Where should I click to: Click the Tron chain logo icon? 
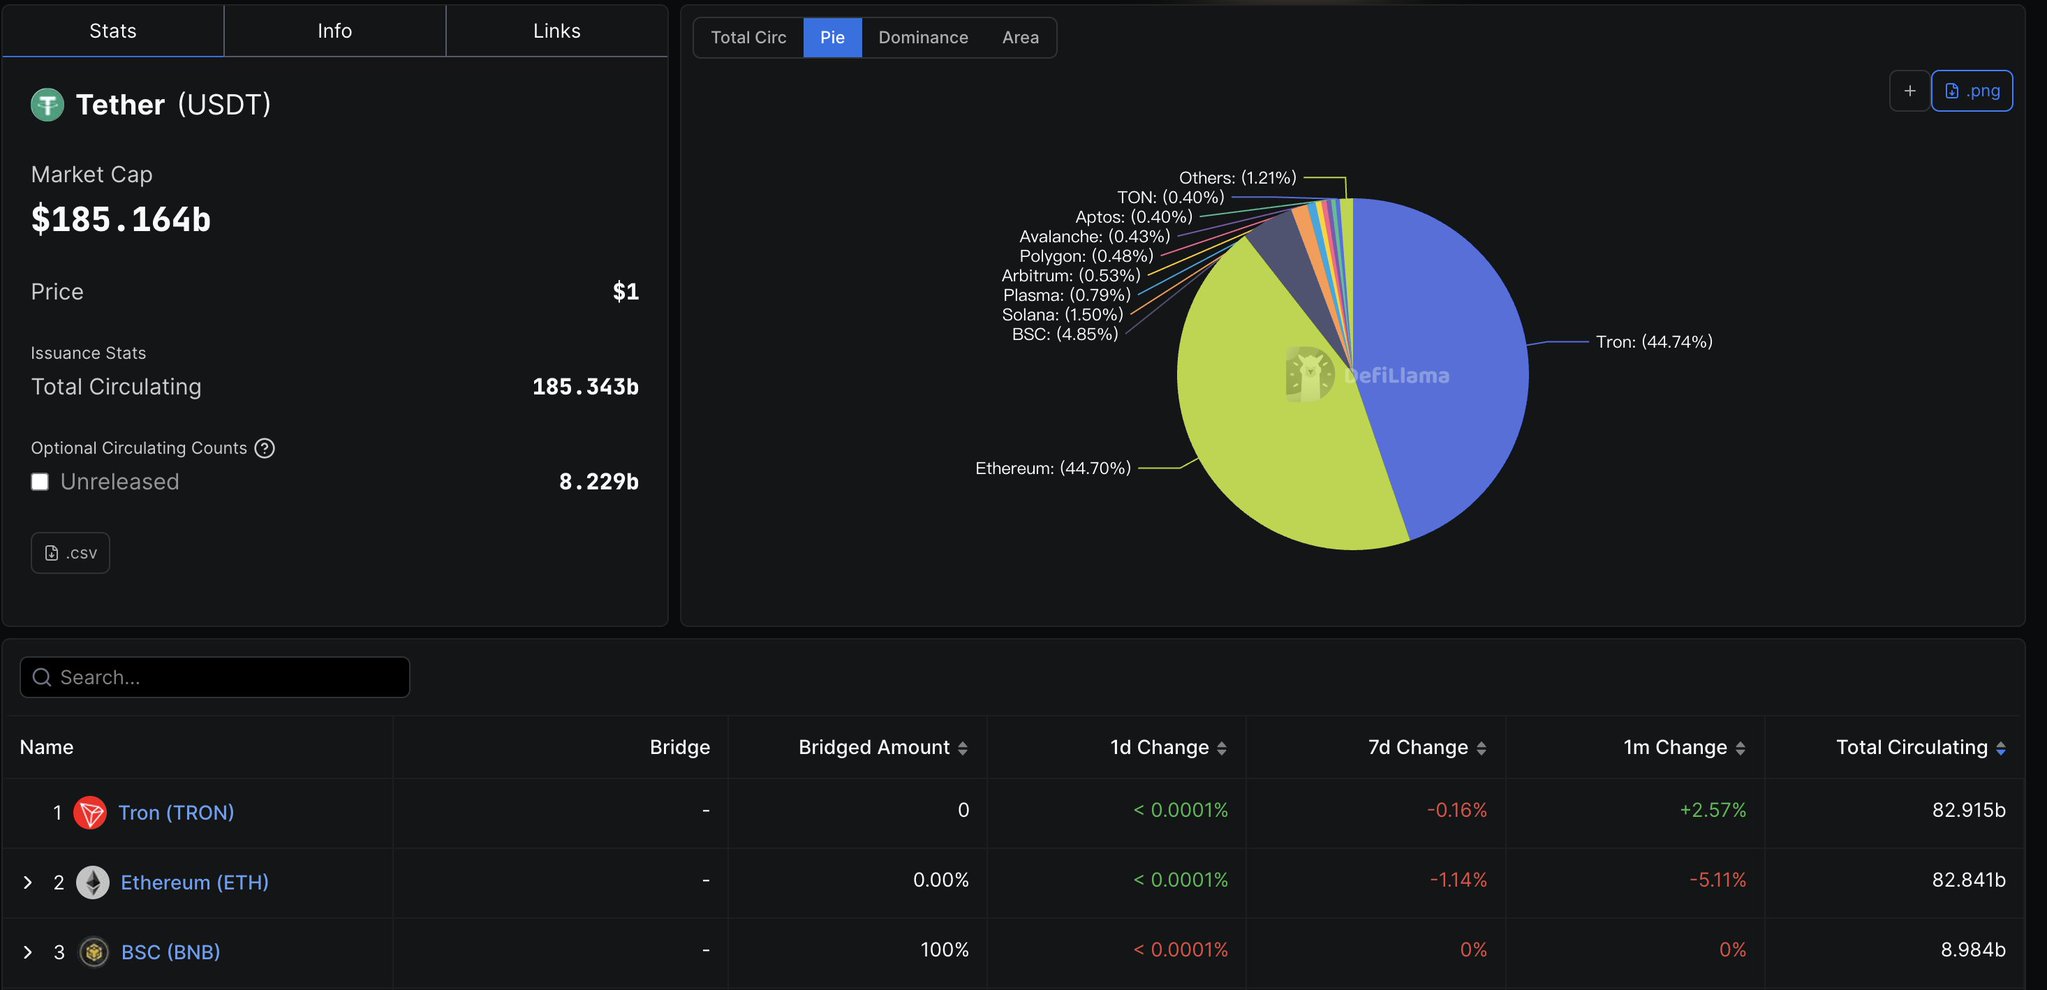(x=91, y=812)
